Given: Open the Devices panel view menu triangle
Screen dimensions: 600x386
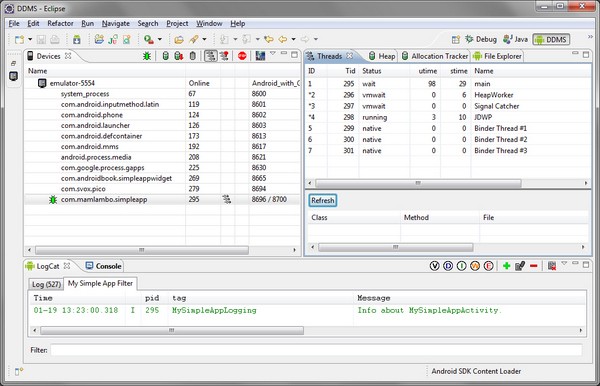Looking at the screenshot, I should pyautogui.click(x=273, y=53).
